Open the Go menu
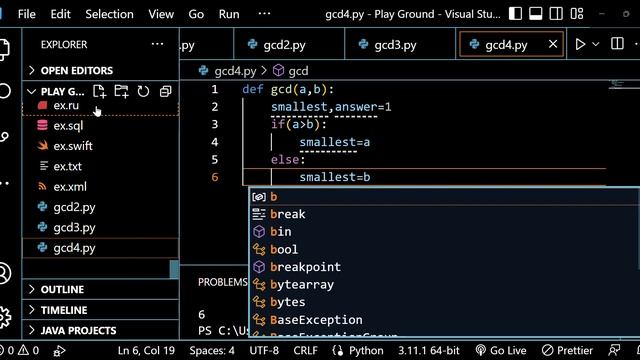The width and height of the screenshot is (640, 360). 196,14
